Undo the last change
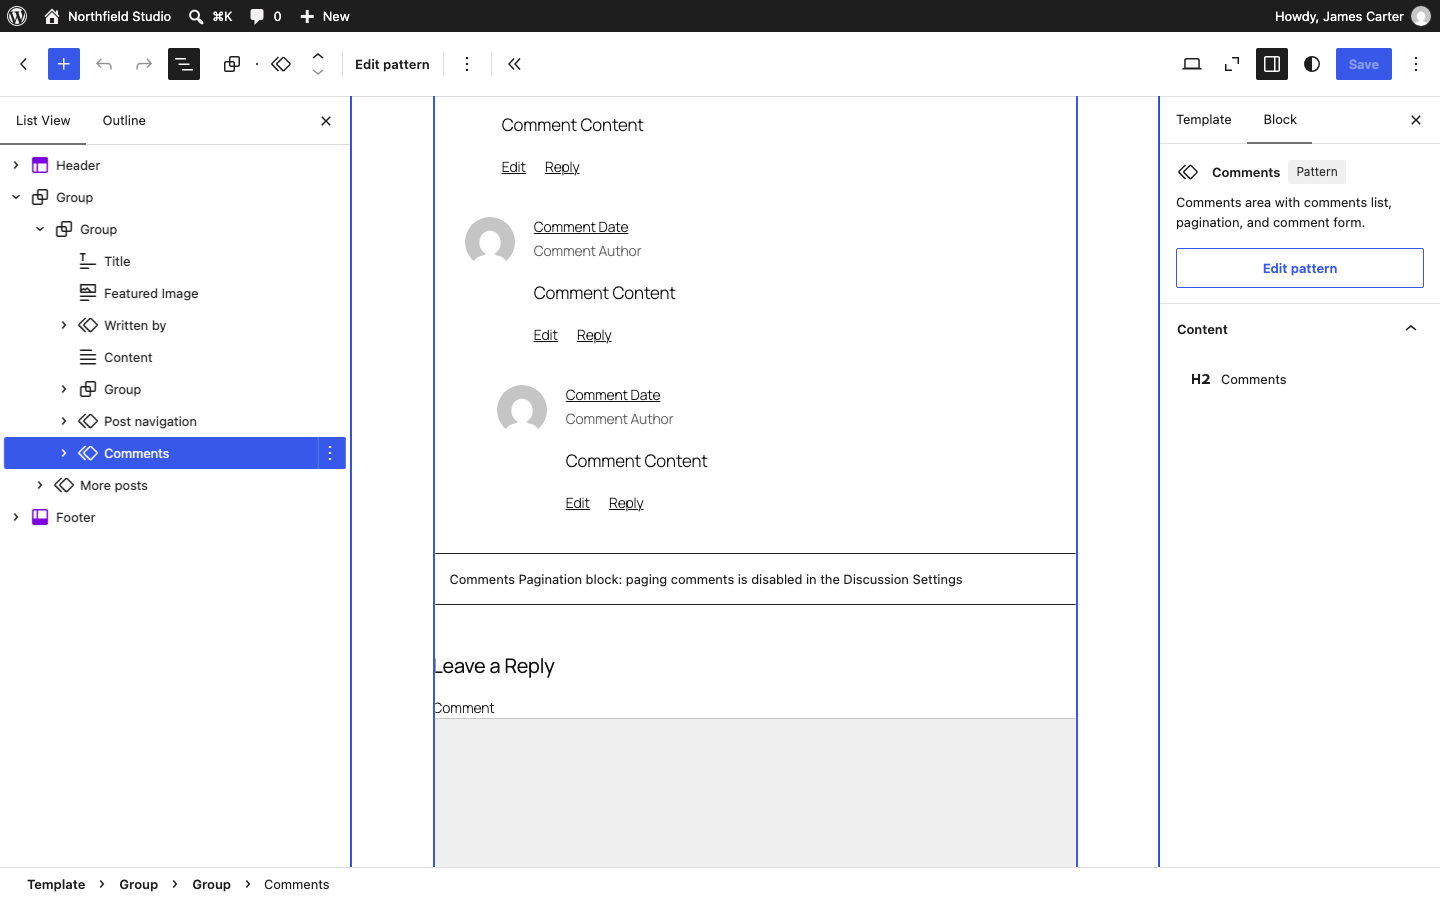 point(104,64)
